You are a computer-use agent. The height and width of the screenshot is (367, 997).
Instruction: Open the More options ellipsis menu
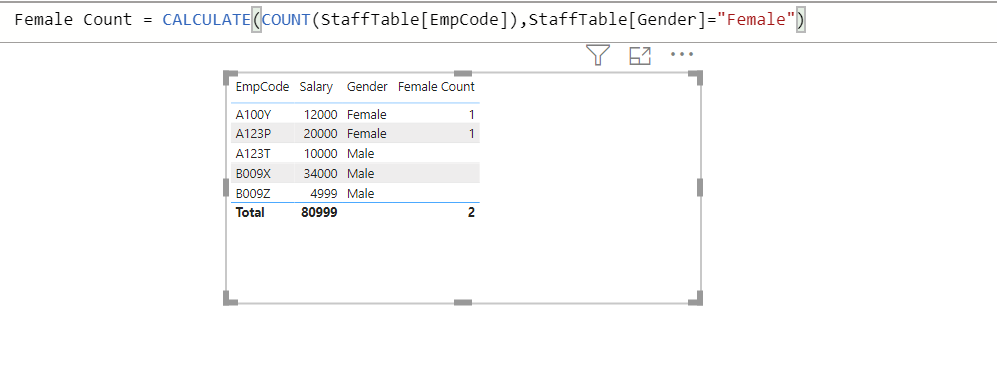[682, 55]
